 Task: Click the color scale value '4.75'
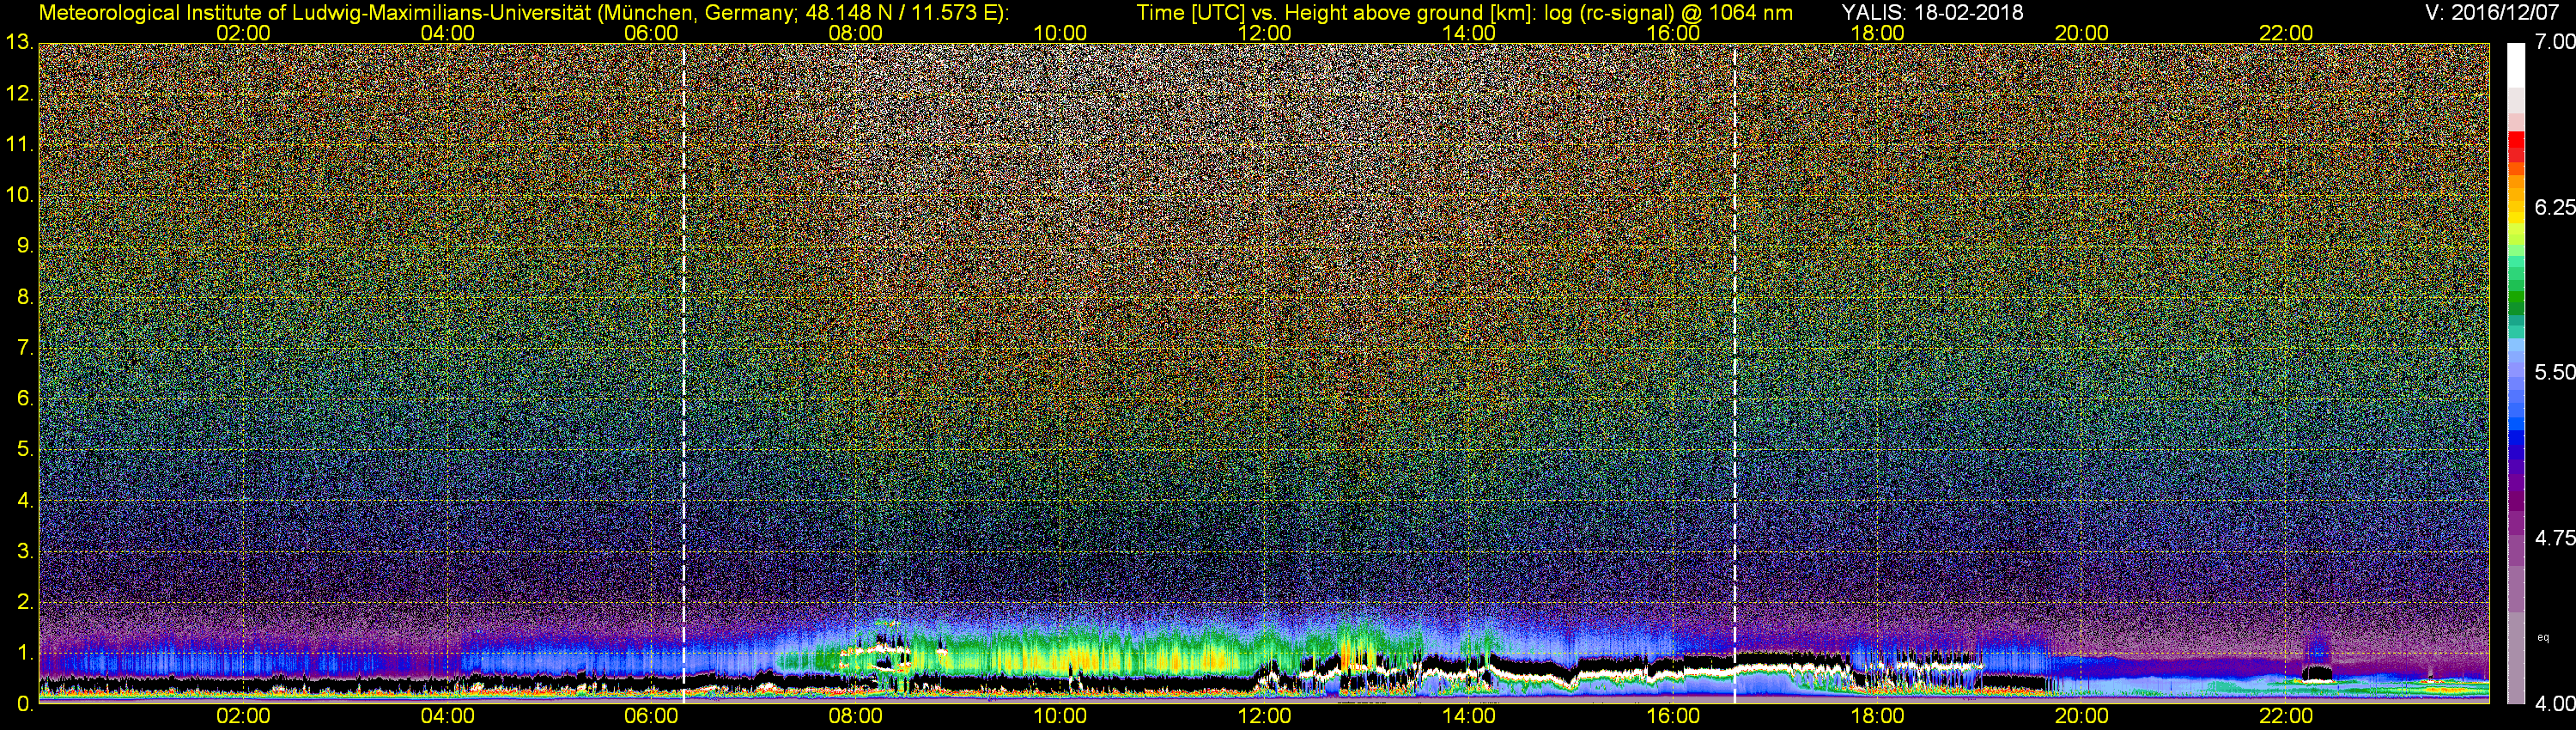(x=2555, y=538)
